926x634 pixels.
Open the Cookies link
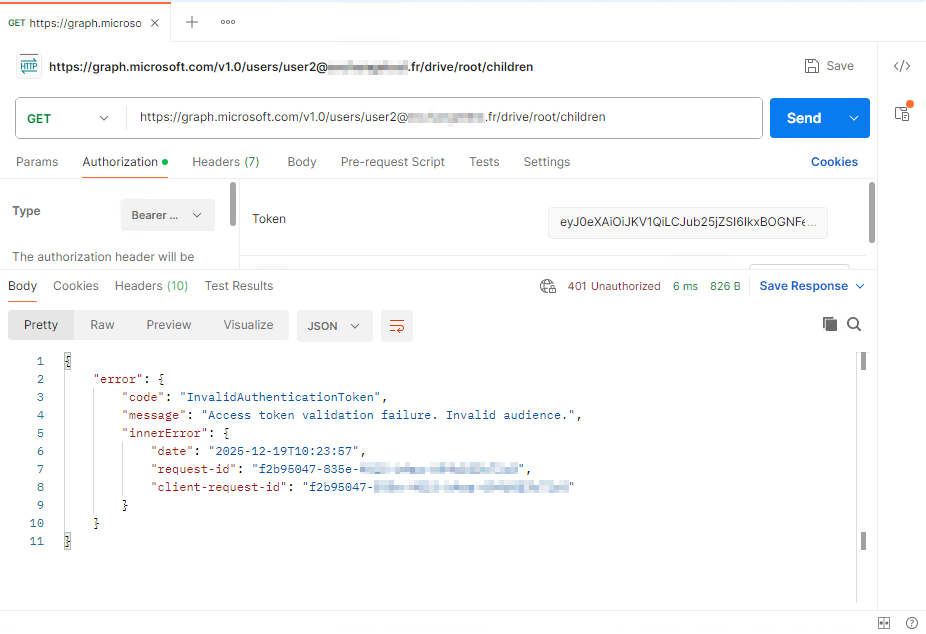(x=834, y=162)
